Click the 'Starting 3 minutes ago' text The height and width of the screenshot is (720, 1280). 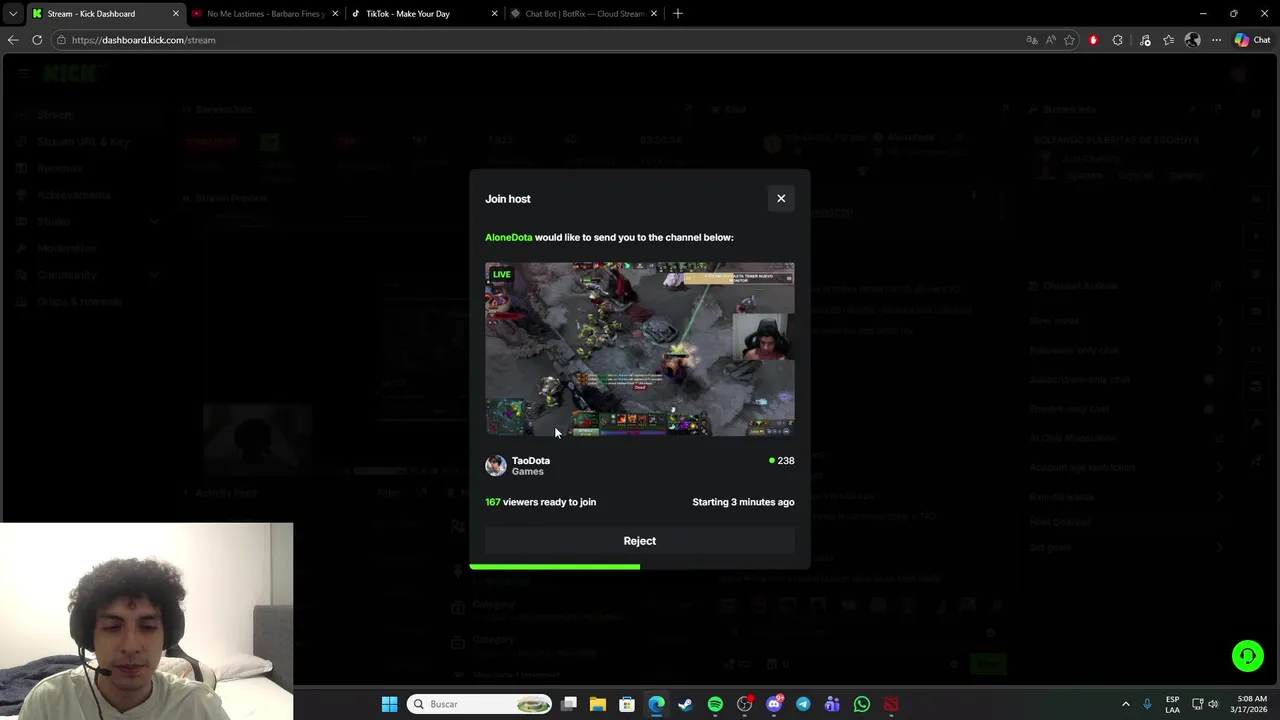[743, 502]
